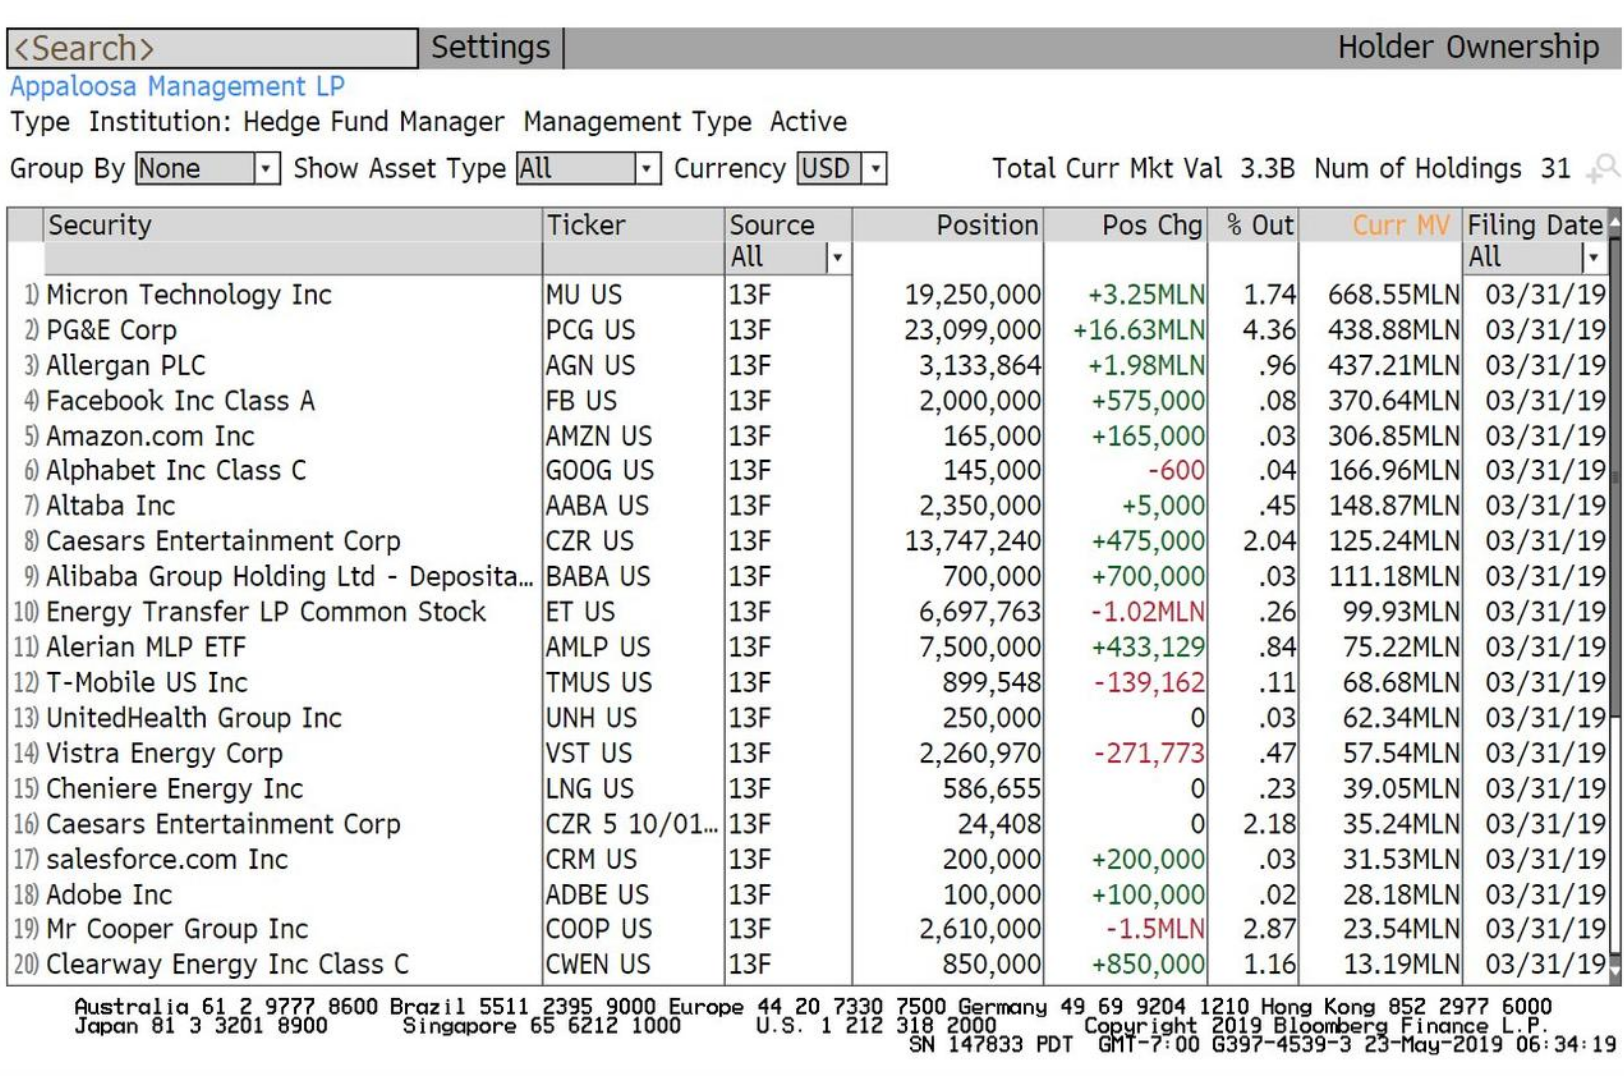The width and height of the screenshot is (1624, 1076).
Task: Select Energy Transfer LP Common Stock
Action: click(810, 612)
